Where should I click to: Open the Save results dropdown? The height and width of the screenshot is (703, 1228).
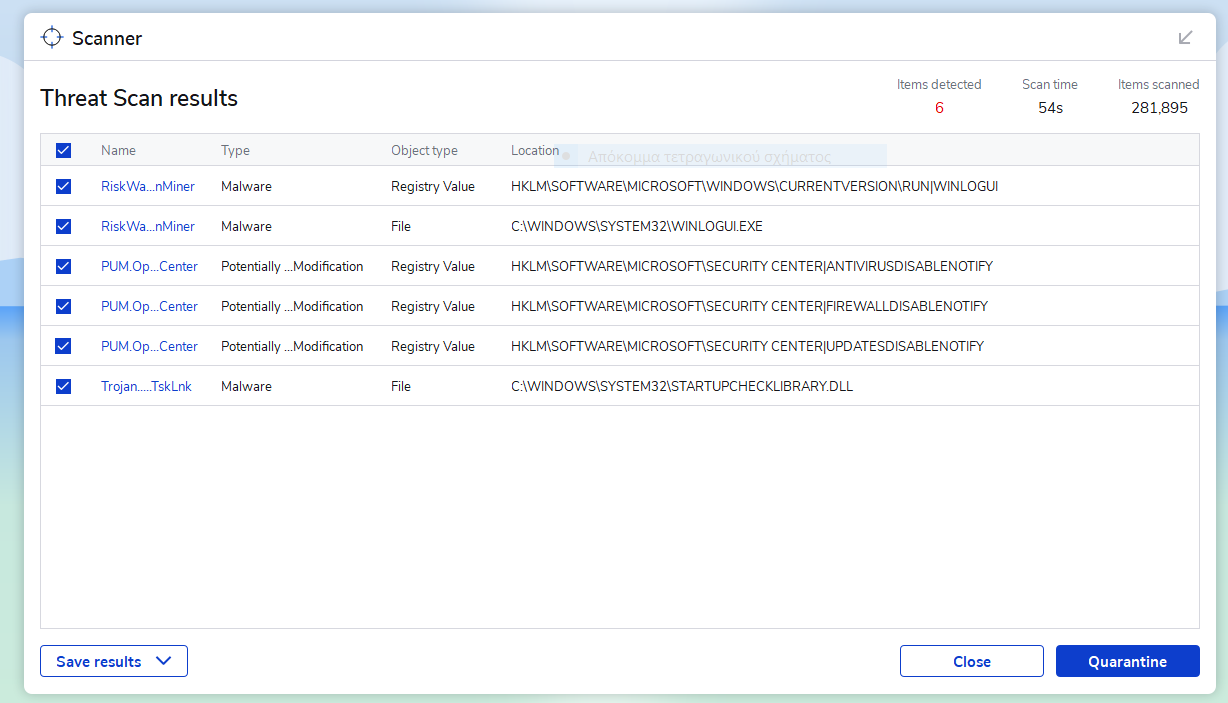(114, 661)
